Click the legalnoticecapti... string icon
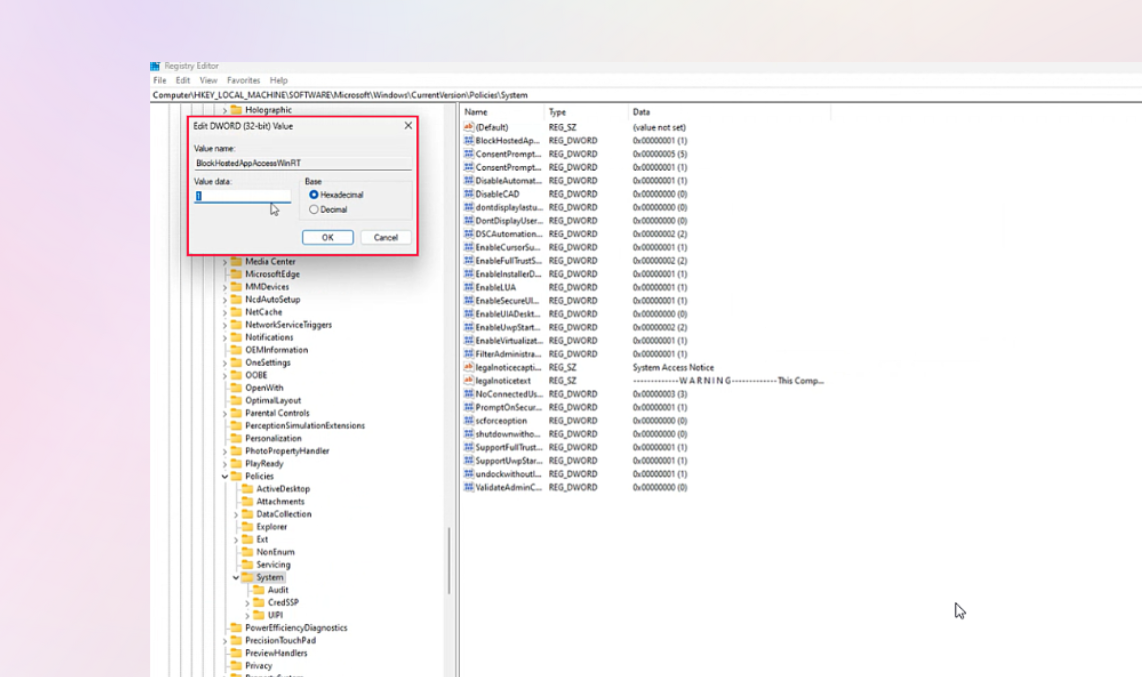Viewport: 1142px width, 677px height. pyautogui.click(x=468, y=367)
